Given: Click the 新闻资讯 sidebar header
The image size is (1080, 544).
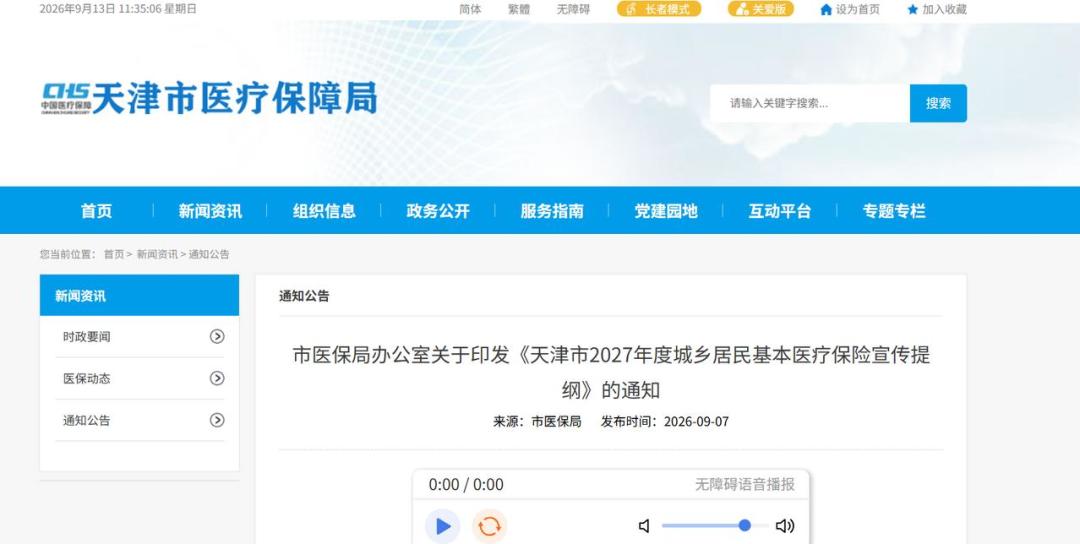Looking at the screenshot, I should point(139,295).
